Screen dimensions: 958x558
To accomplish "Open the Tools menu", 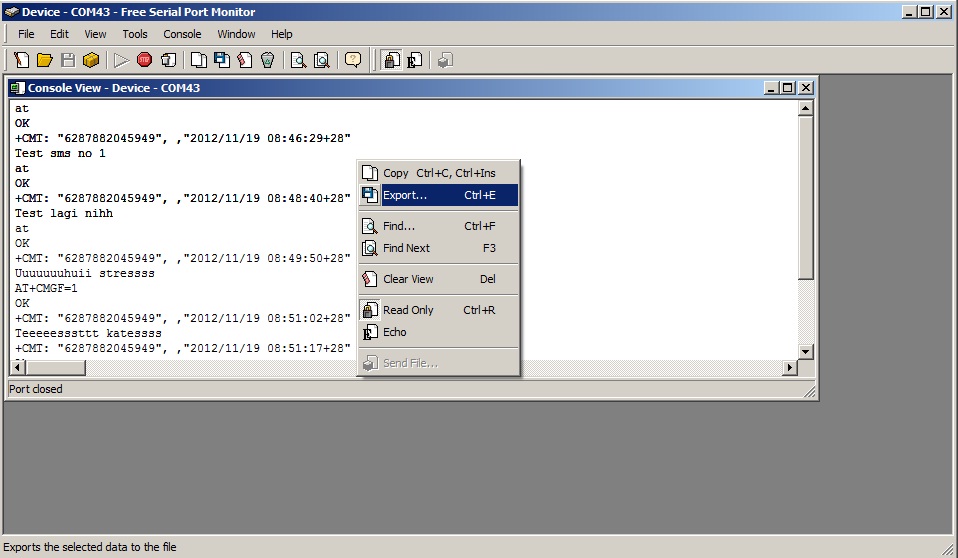I will (x=135, y=34).
